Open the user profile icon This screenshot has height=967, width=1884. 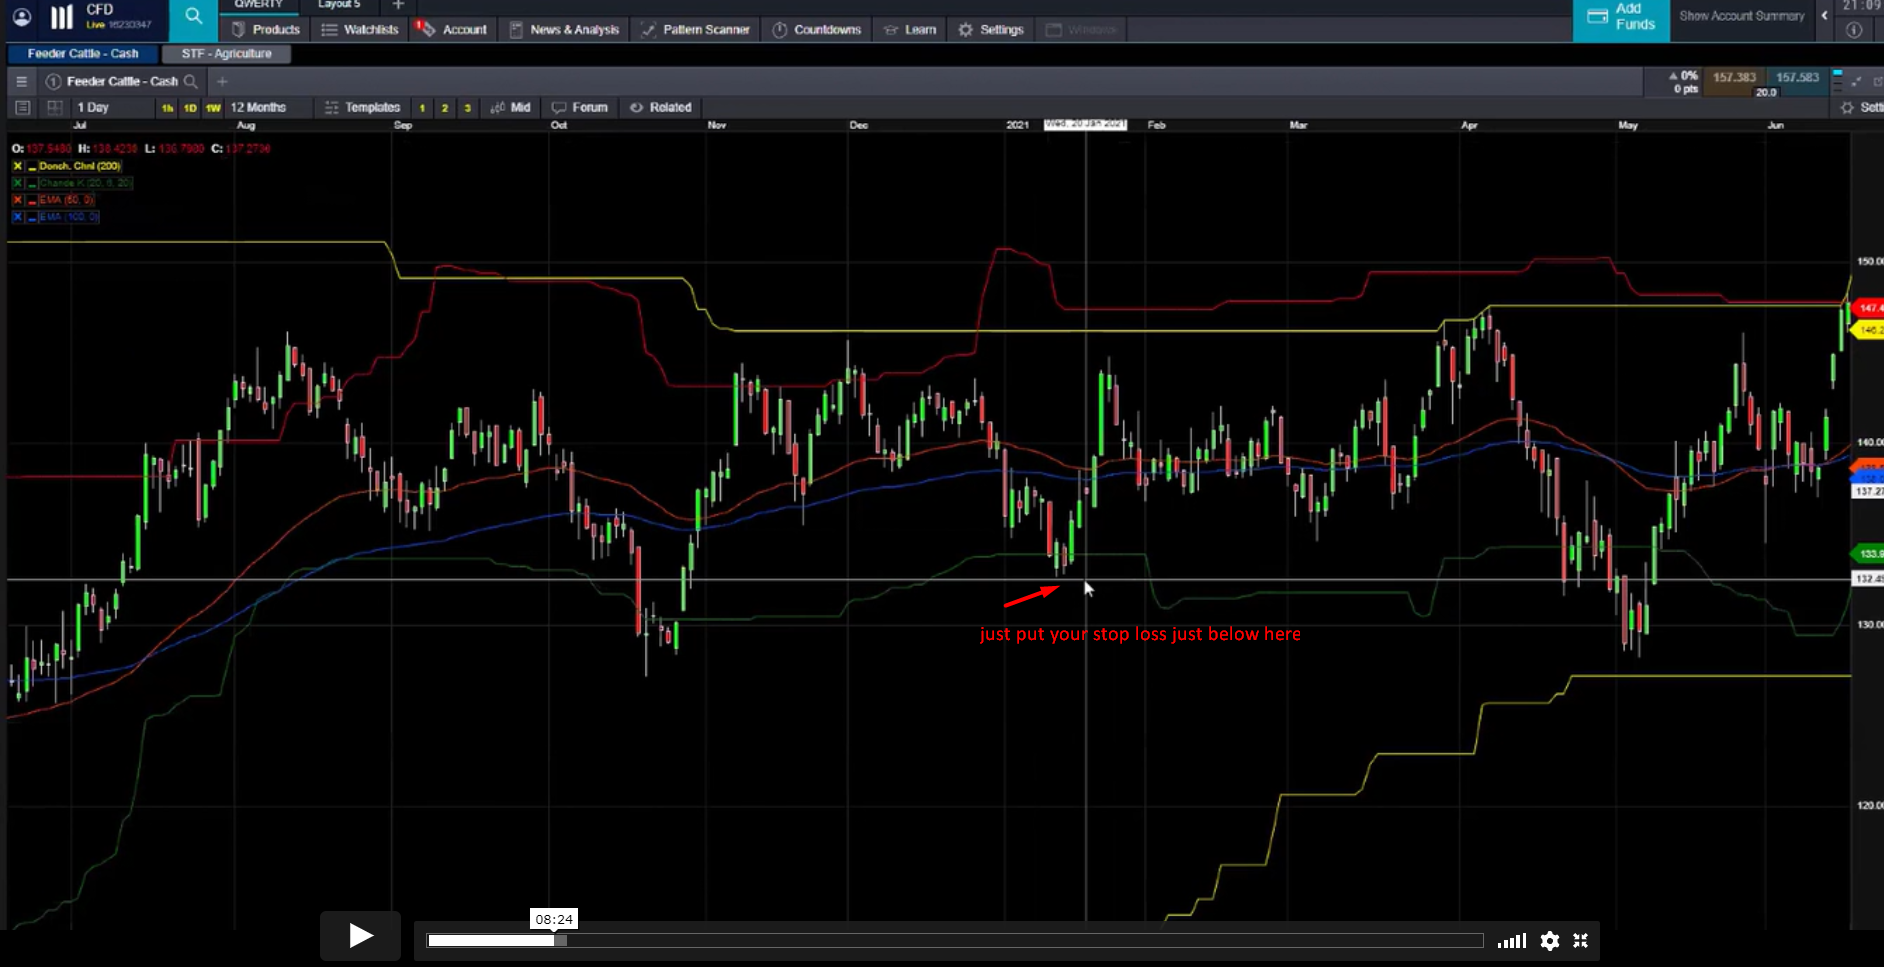[x=22, y=17]
